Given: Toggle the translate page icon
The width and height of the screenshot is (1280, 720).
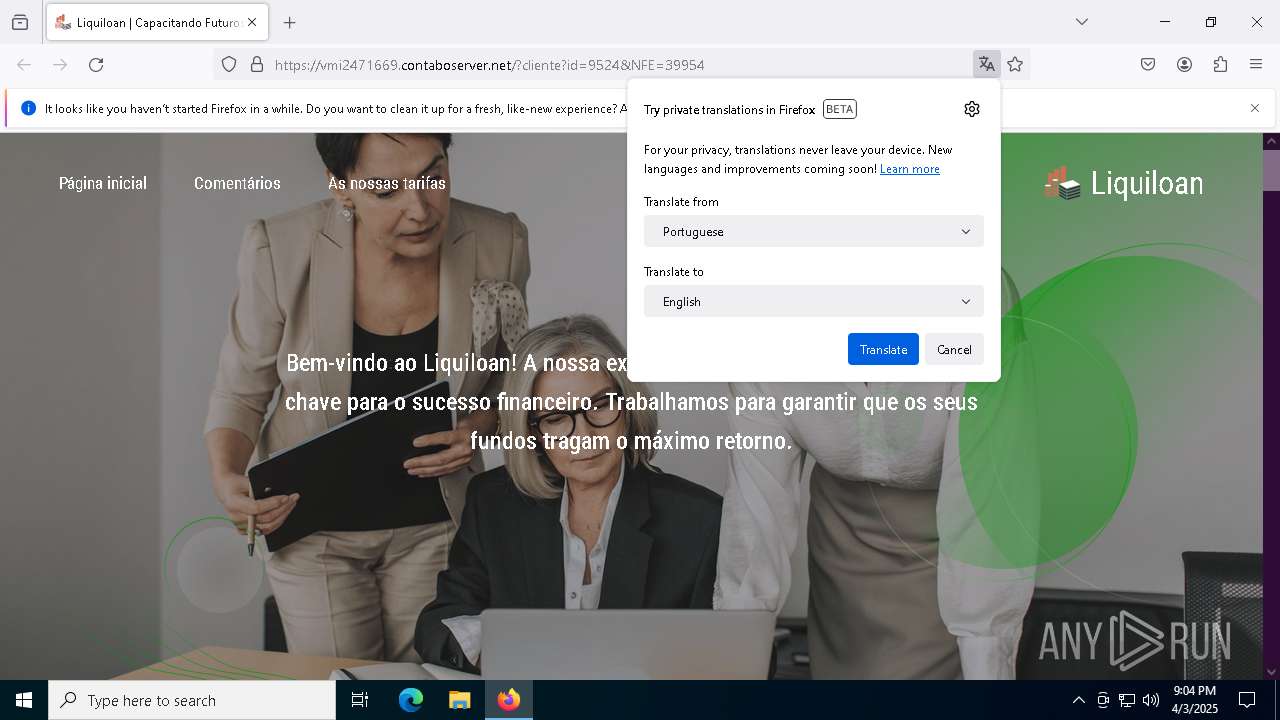Looking at the screenshot, I should 987,65.
